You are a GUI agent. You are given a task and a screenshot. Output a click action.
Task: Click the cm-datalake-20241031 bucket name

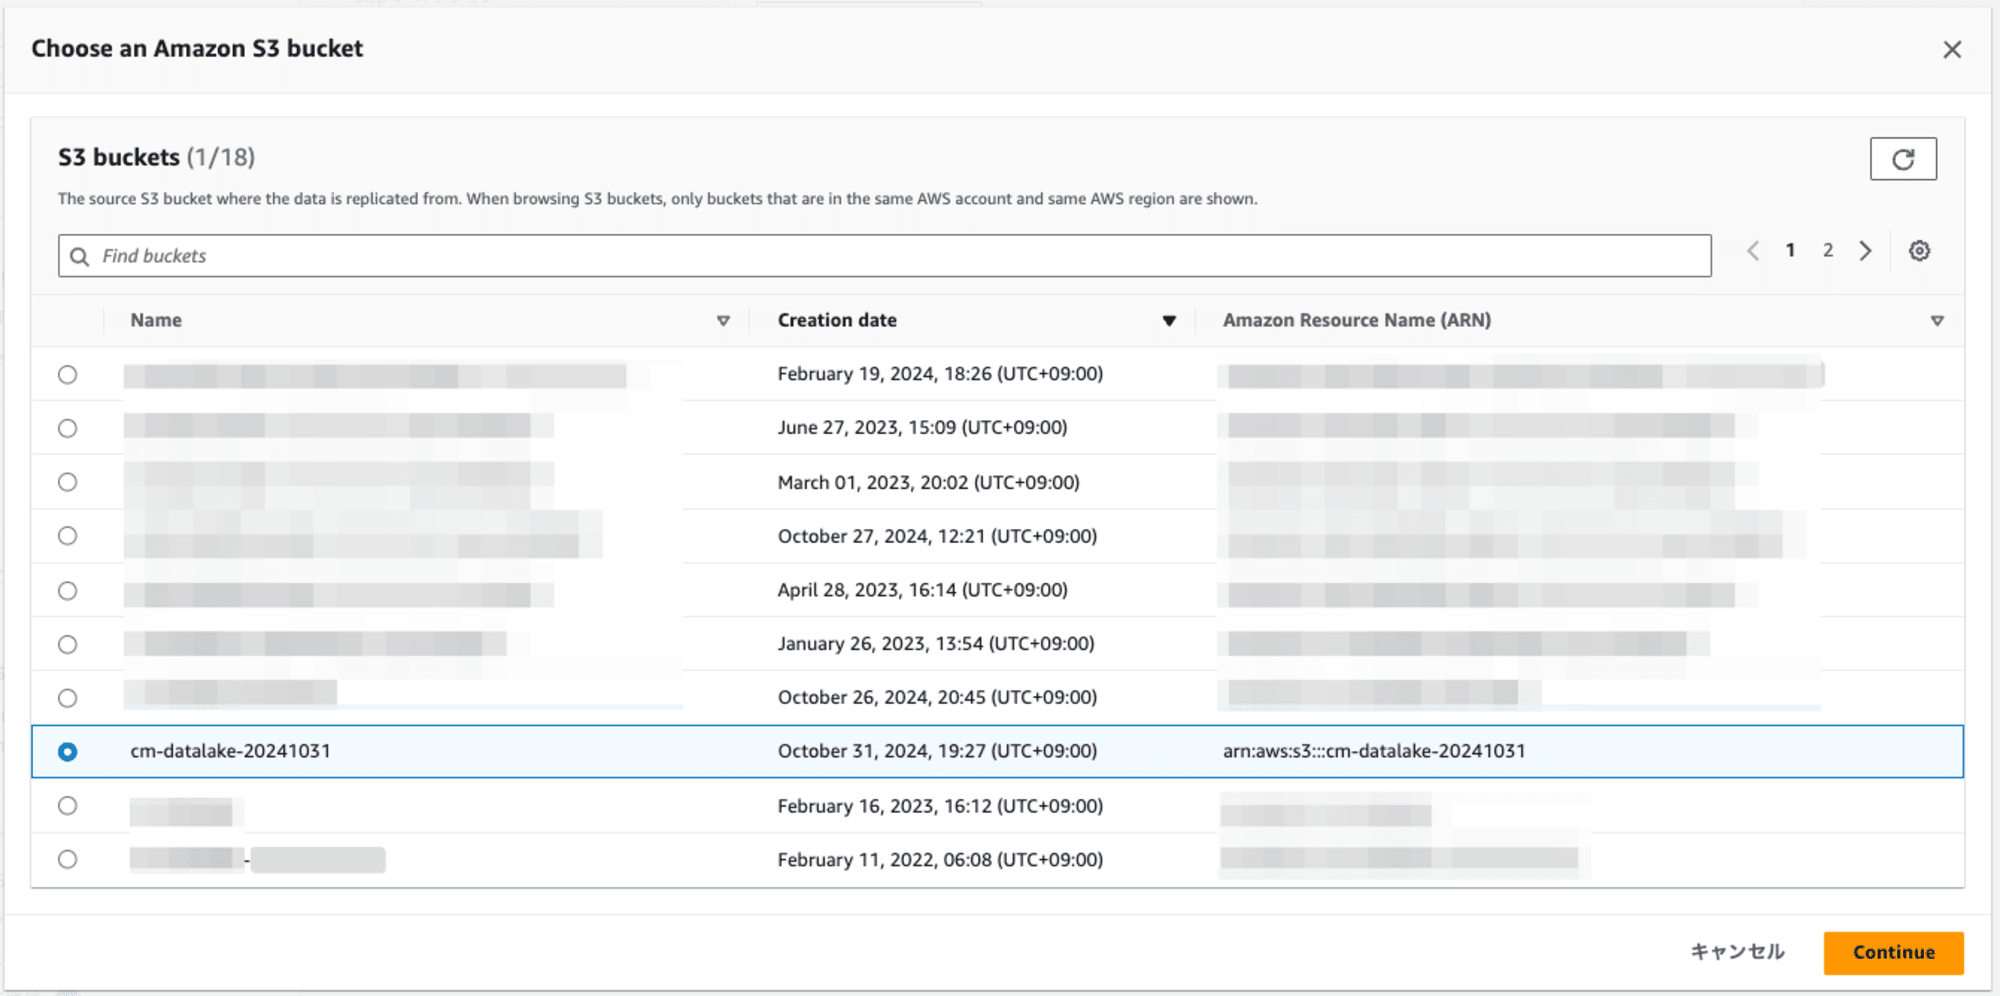(x=230, y=751)
